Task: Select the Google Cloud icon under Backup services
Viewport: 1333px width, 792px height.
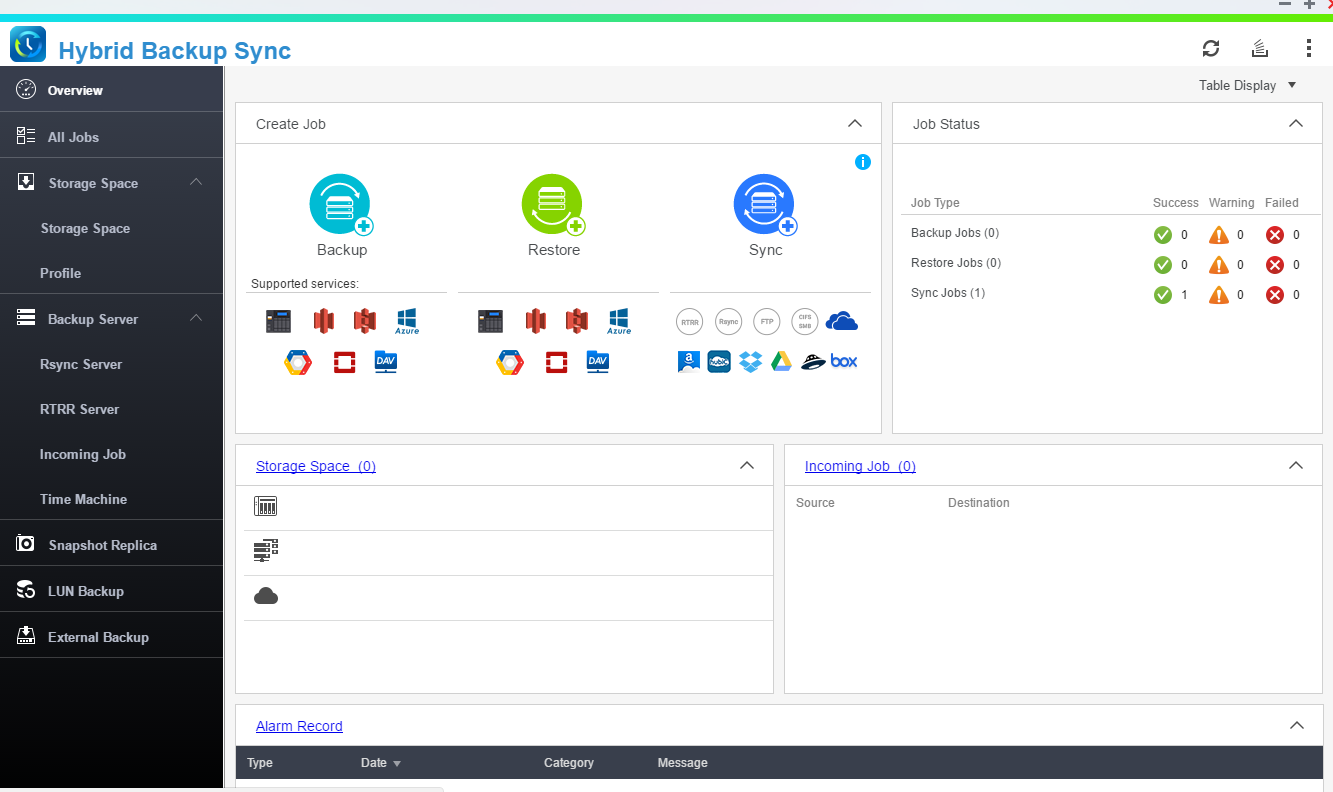Action: (x=298, y=362)
